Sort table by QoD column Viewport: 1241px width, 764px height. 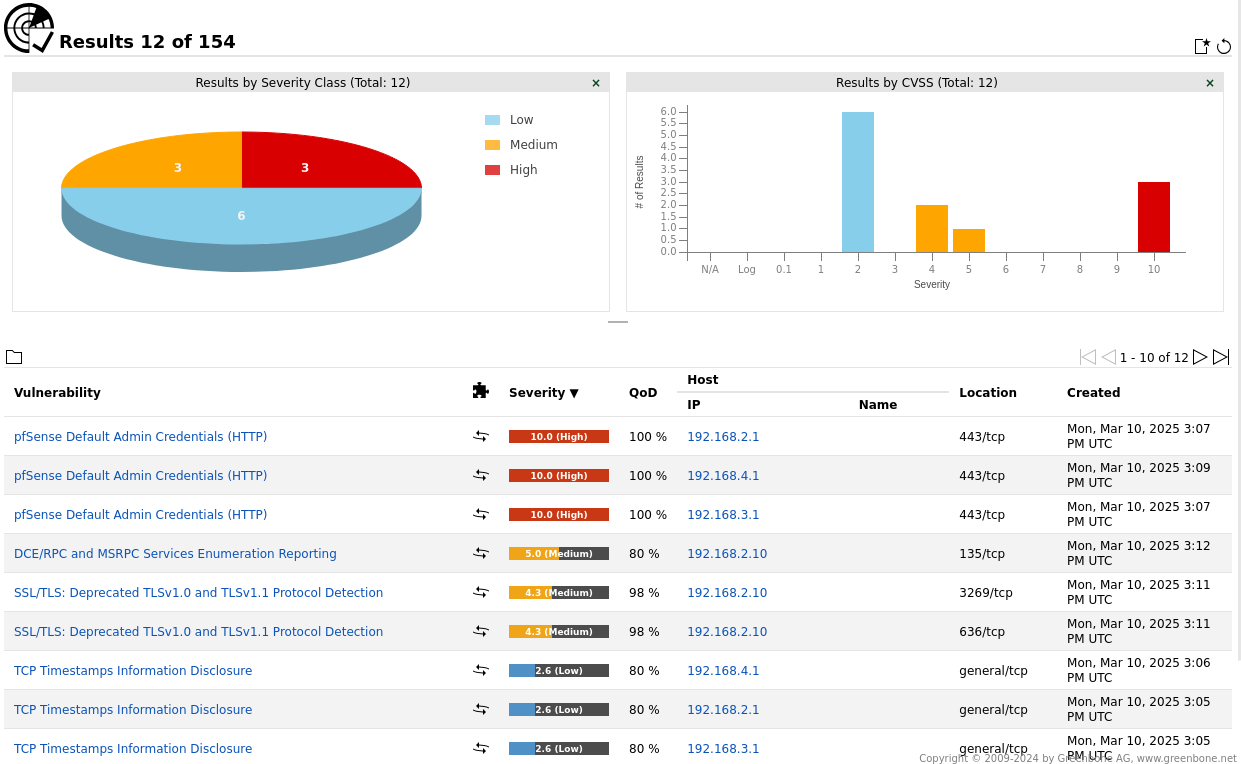coord(643,393)
